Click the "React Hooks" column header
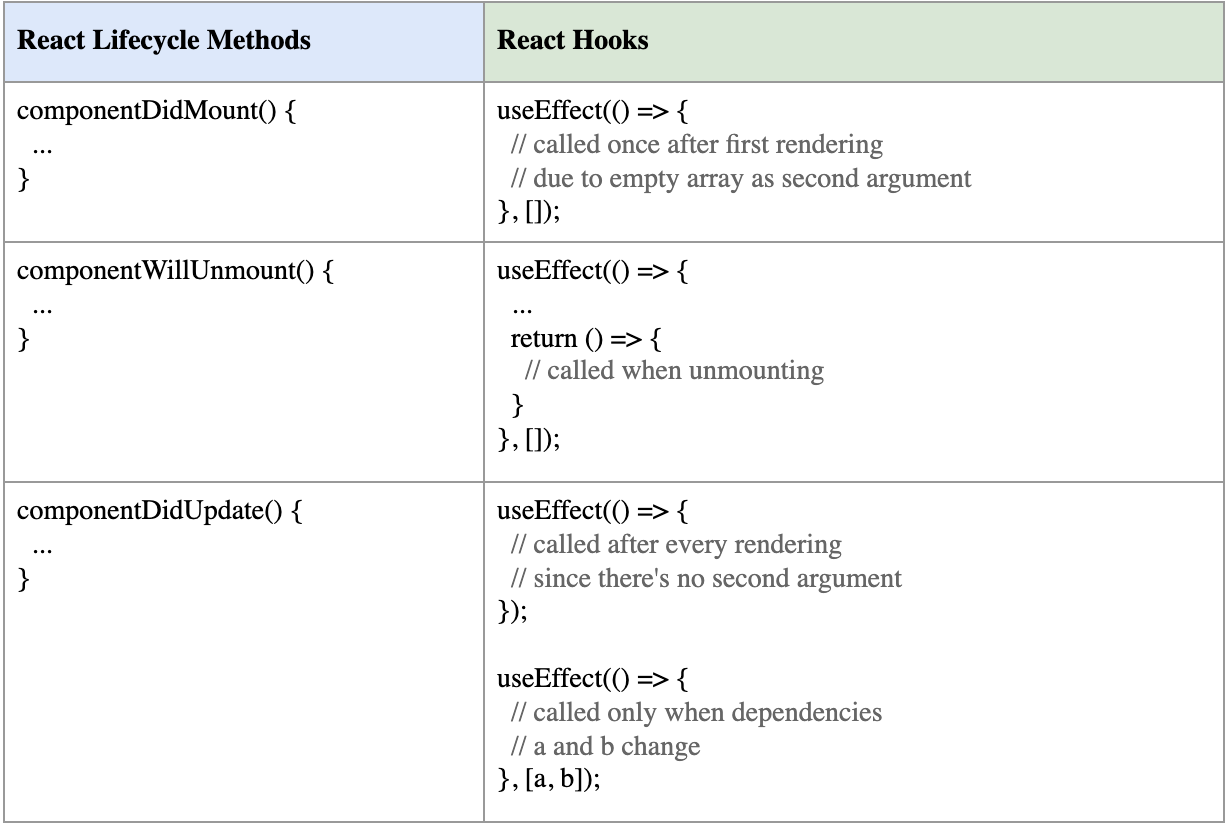Screen dimensions: 1228x826 coord(573,41)
